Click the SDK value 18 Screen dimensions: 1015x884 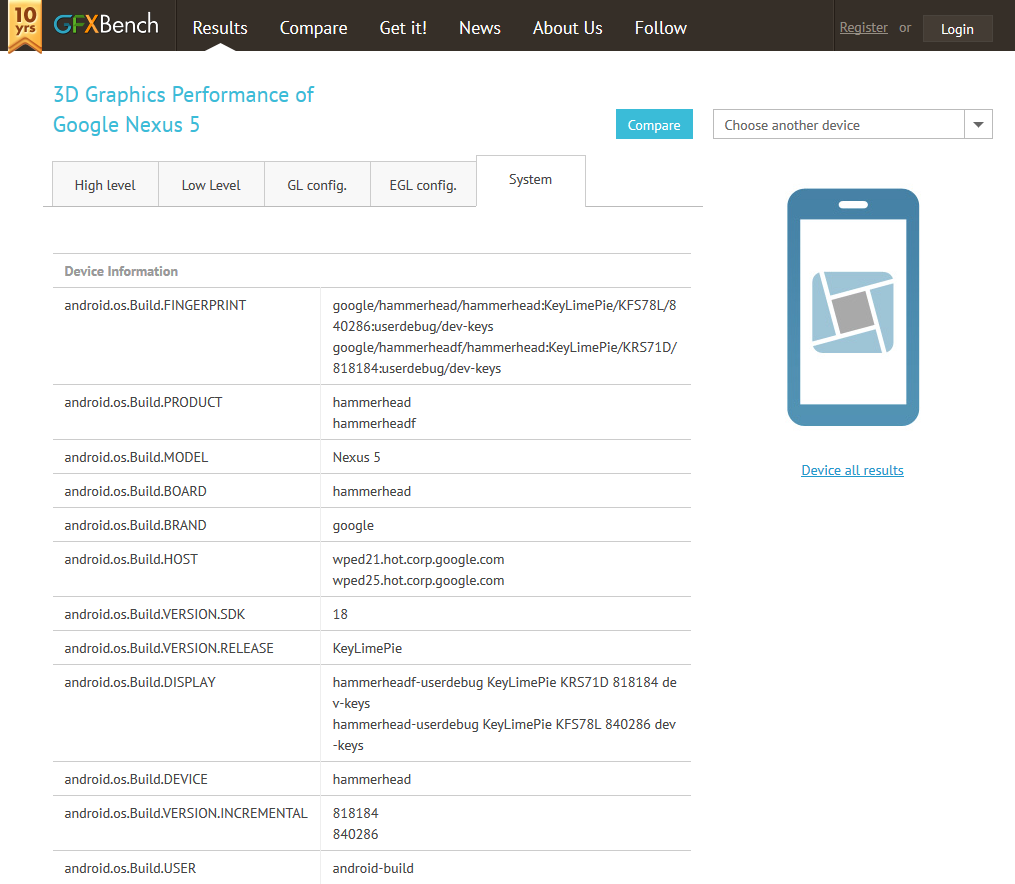click(340, 614)
